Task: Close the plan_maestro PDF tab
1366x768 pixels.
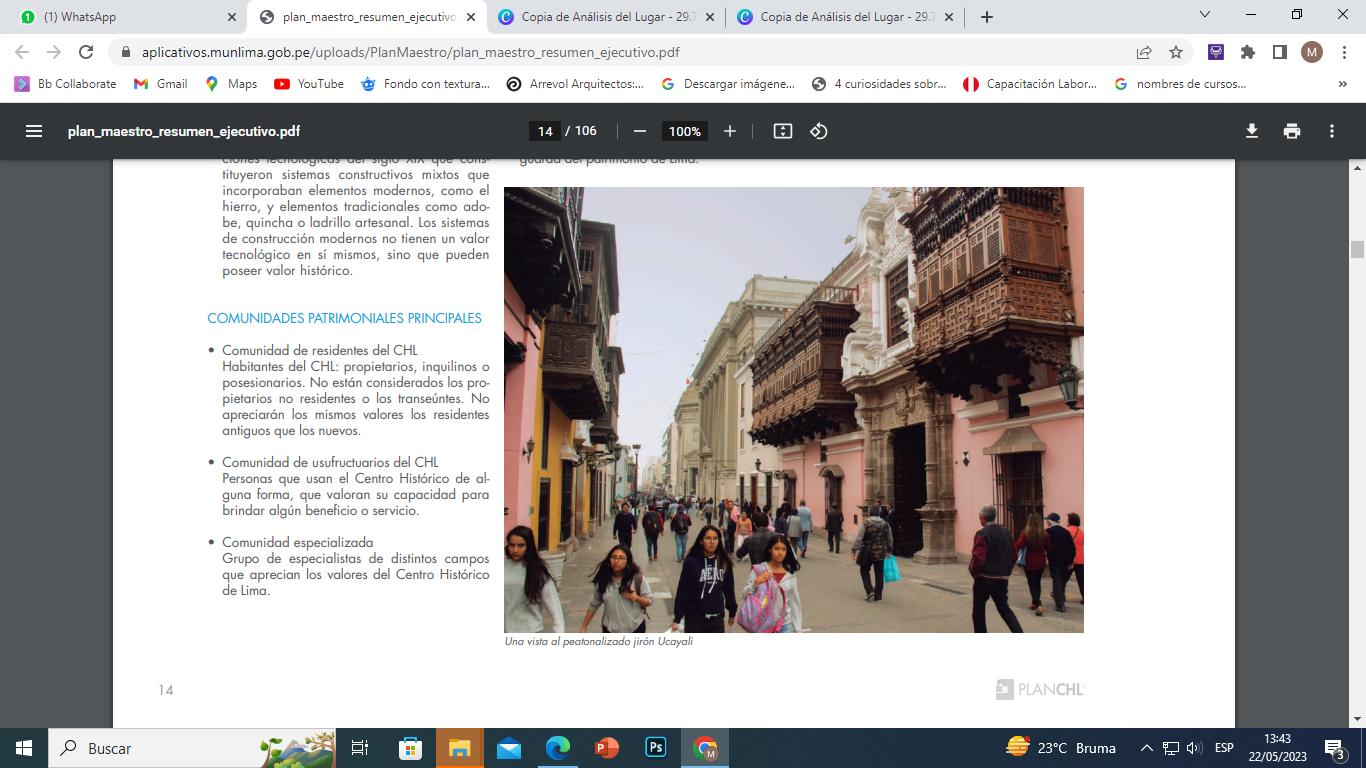Action: [x=471, y=17]
